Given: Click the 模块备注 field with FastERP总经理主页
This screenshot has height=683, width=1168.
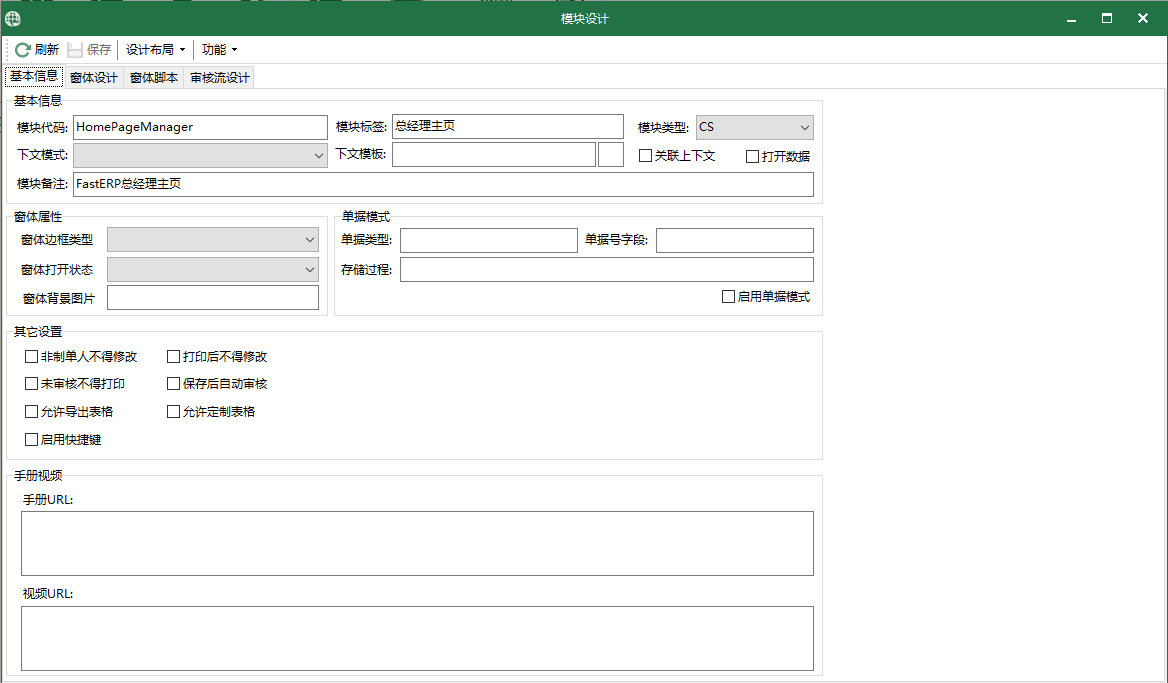Looking at the screenshot, I should 443,185.
